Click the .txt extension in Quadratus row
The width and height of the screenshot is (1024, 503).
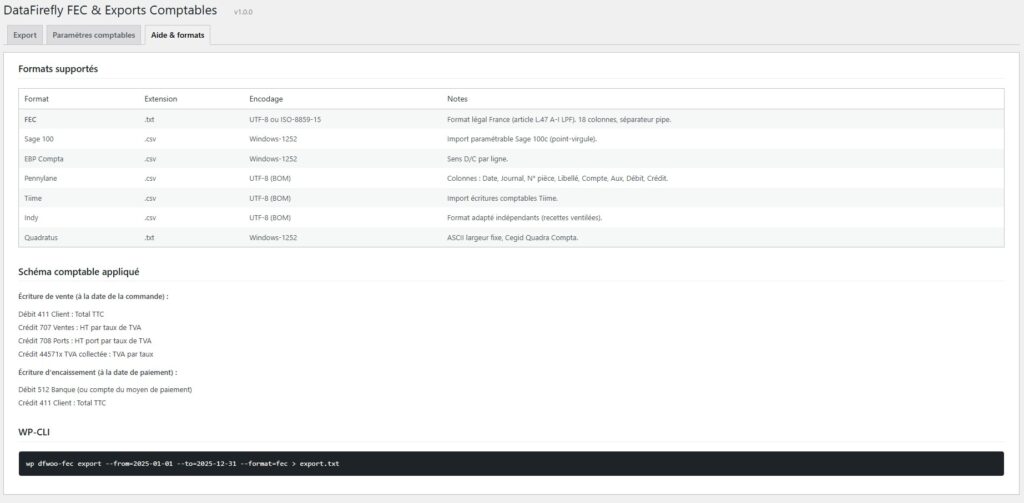(x=150, y=238)
